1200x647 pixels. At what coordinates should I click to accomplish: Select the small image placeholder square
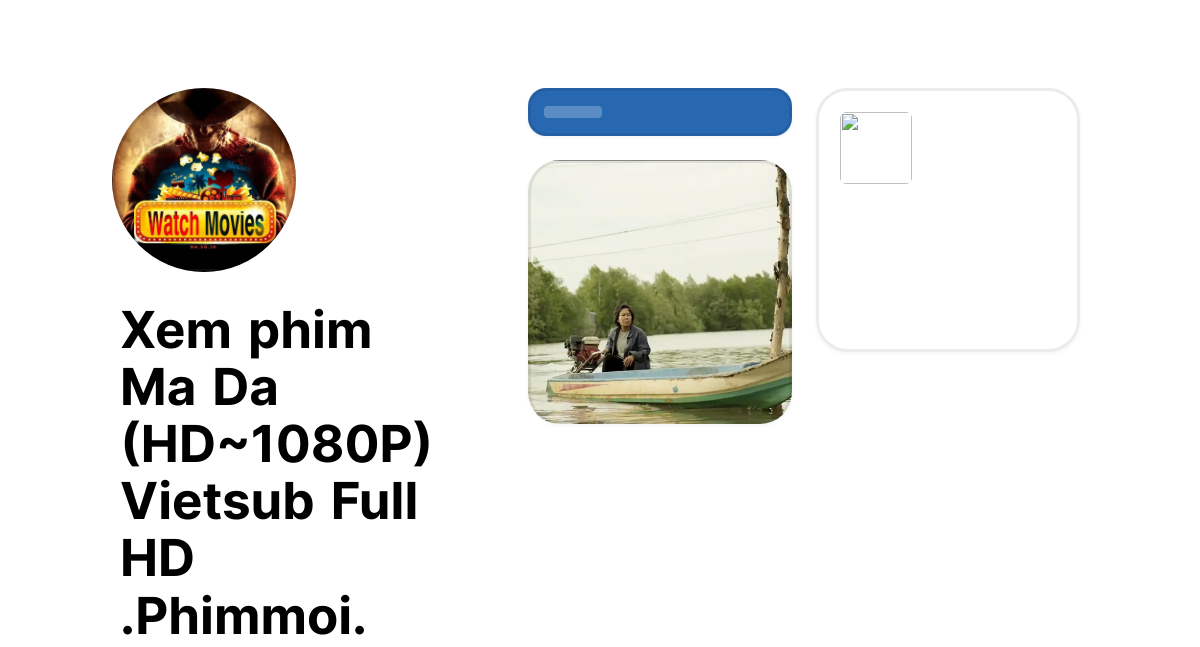pos(876,148)
